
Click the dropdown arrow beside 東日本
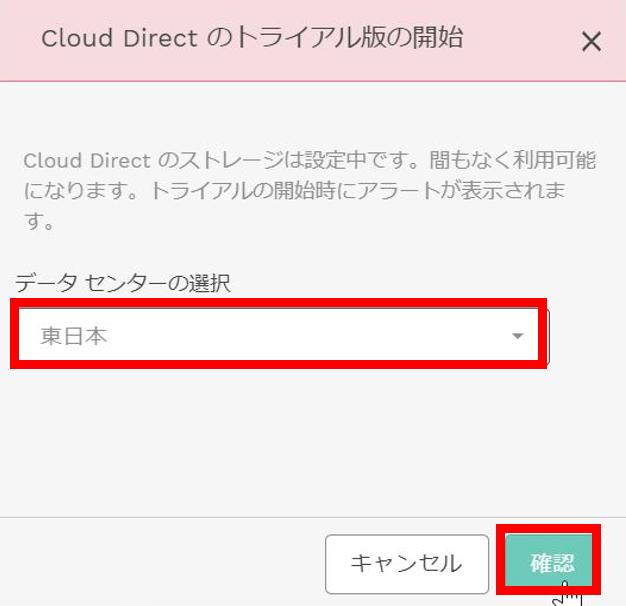pos(517,336)
